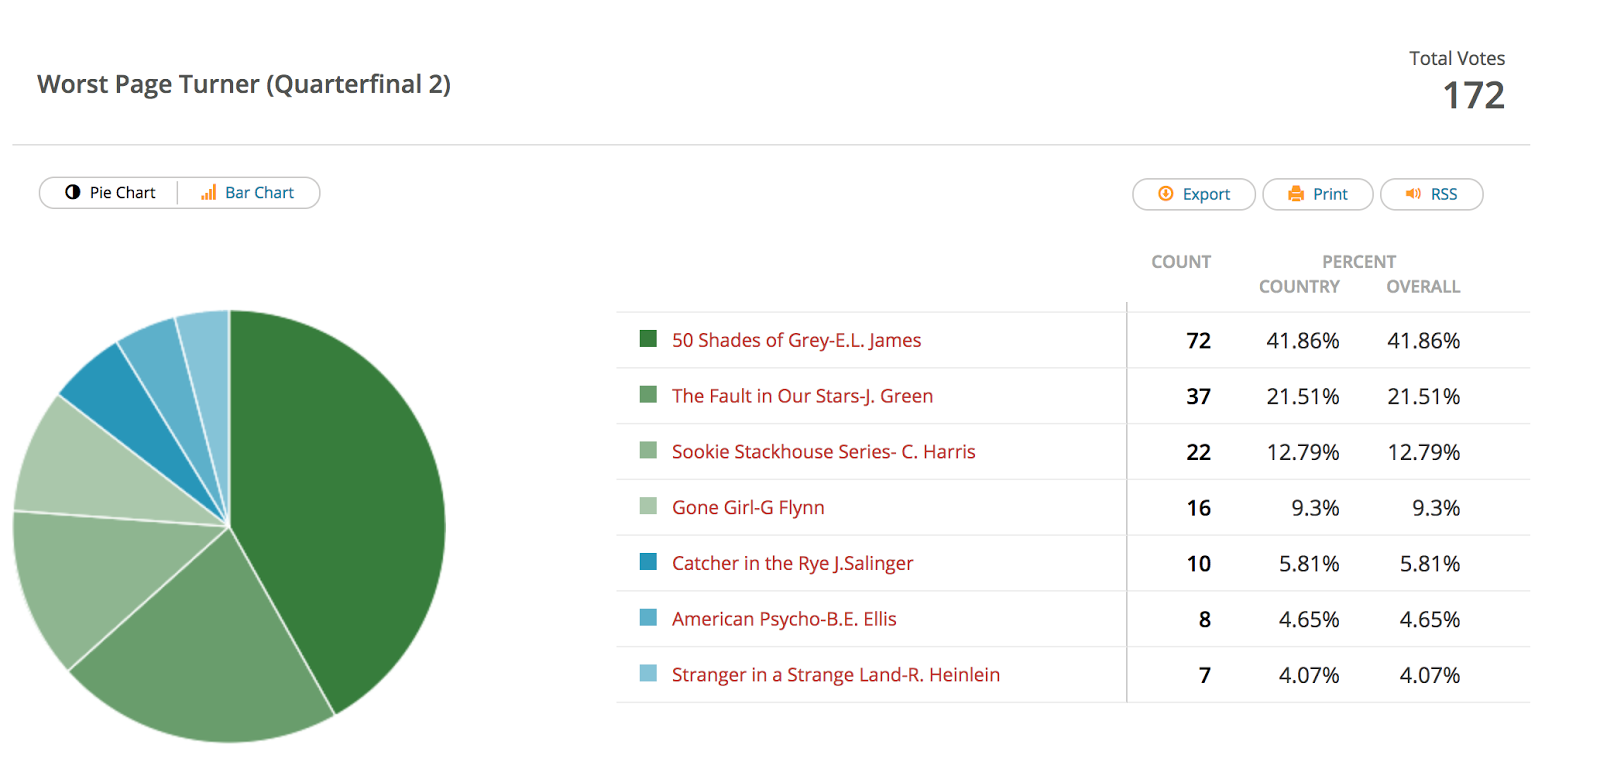Click the largest dark green pie slice

(350, 500)
